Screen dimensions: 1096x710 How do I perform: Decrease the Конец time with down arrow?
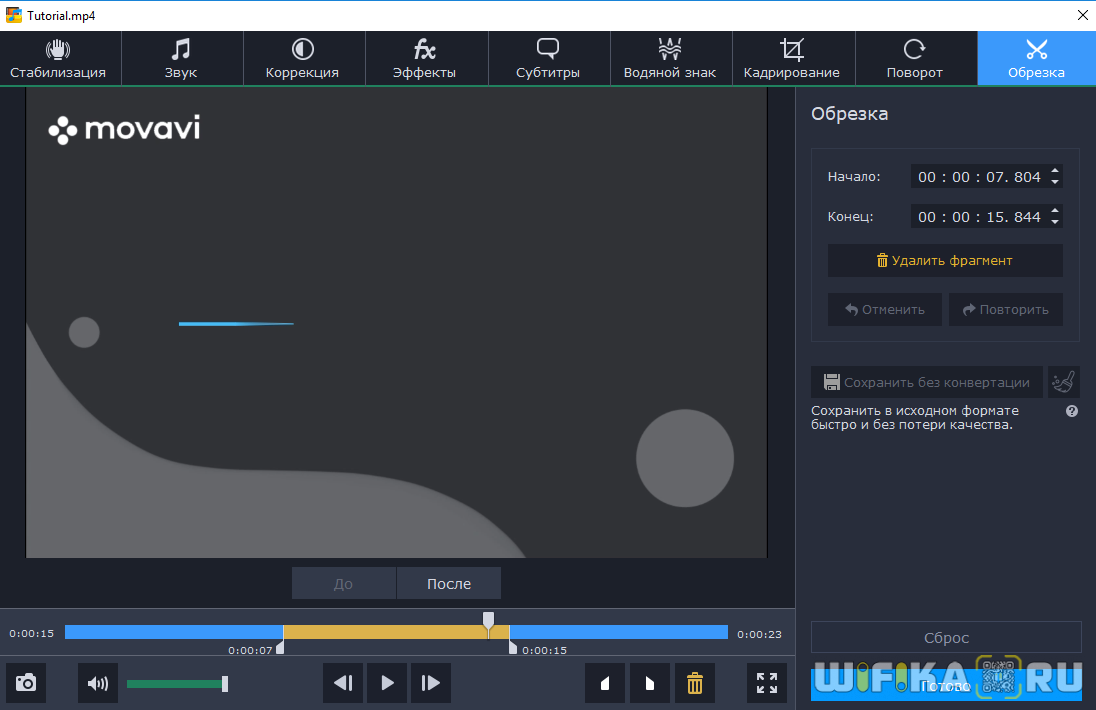coord(1055,222)
